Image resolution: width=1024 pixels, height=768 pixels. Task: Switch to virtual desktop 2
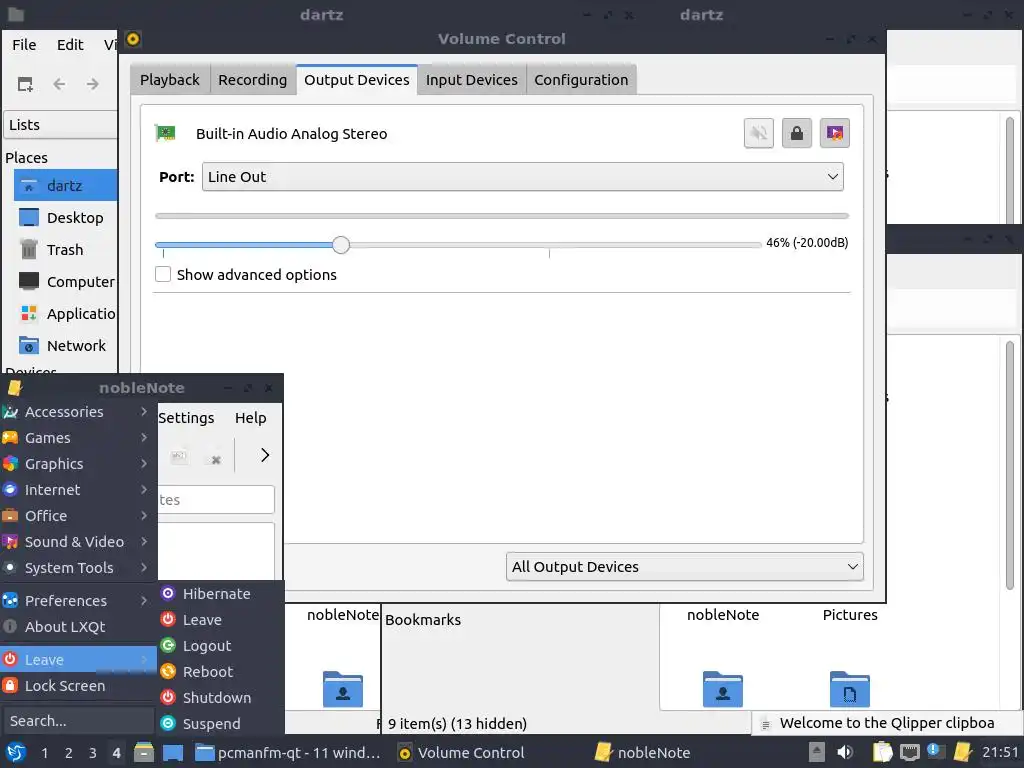point(68,753)
